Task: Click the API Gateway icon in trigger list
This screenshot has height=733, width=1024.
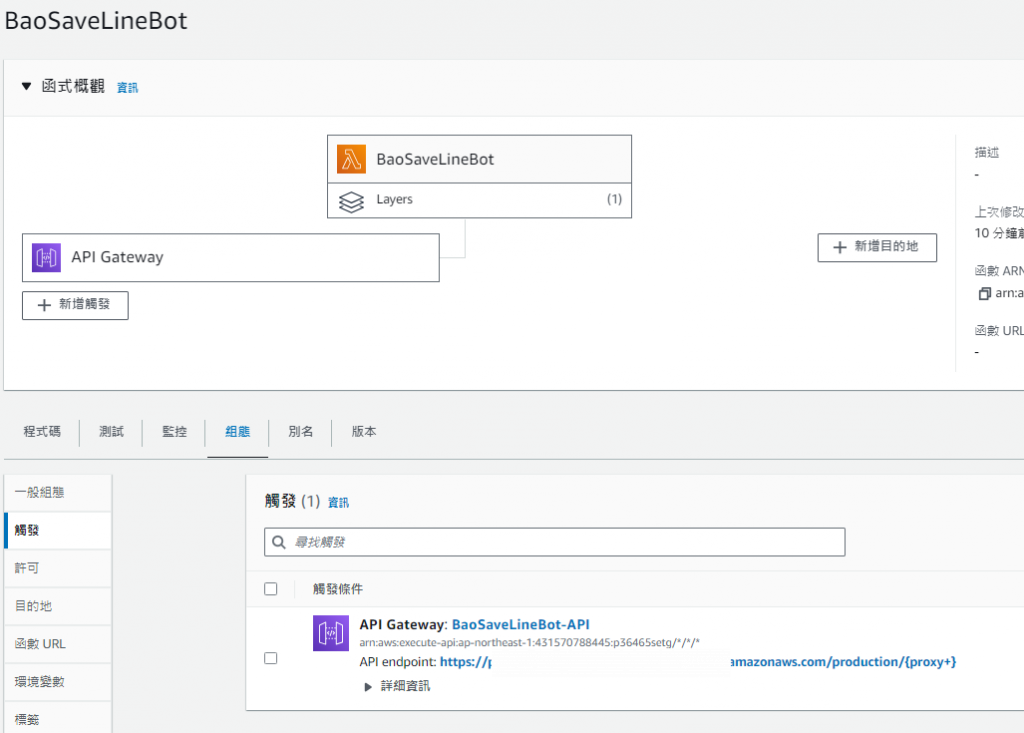Action: (331, 633)
